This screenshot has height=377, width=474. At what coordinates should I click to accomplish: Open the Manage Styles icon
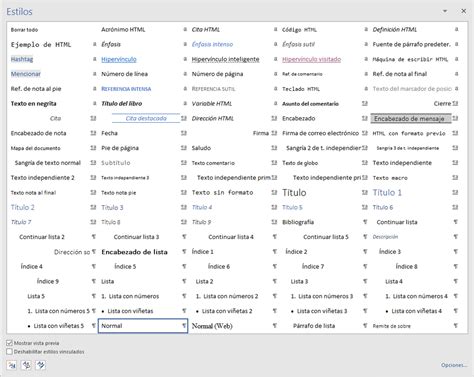(41, 365)
